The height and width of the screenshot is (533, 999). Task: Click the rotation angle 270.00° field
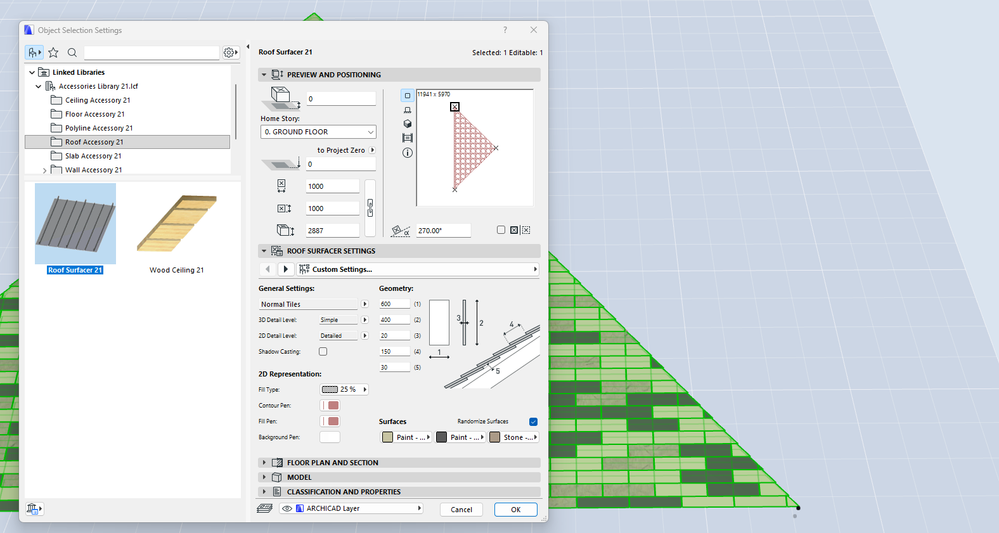coord(443,231)
